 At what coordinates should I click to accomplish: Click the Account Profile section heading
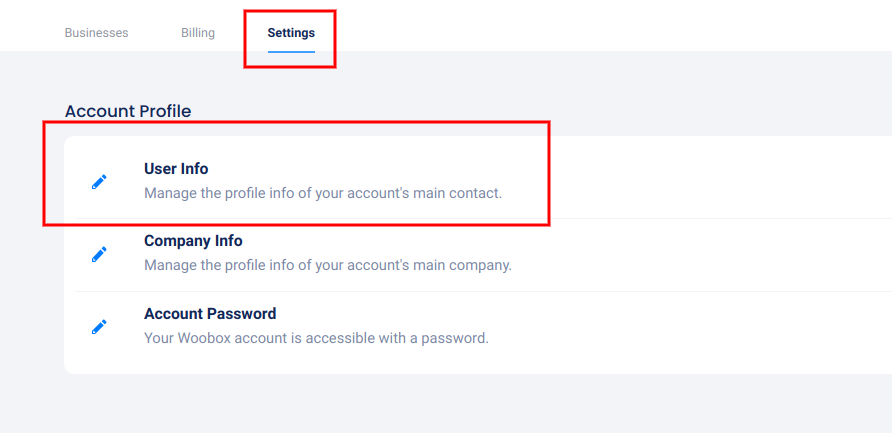point(128,111)
